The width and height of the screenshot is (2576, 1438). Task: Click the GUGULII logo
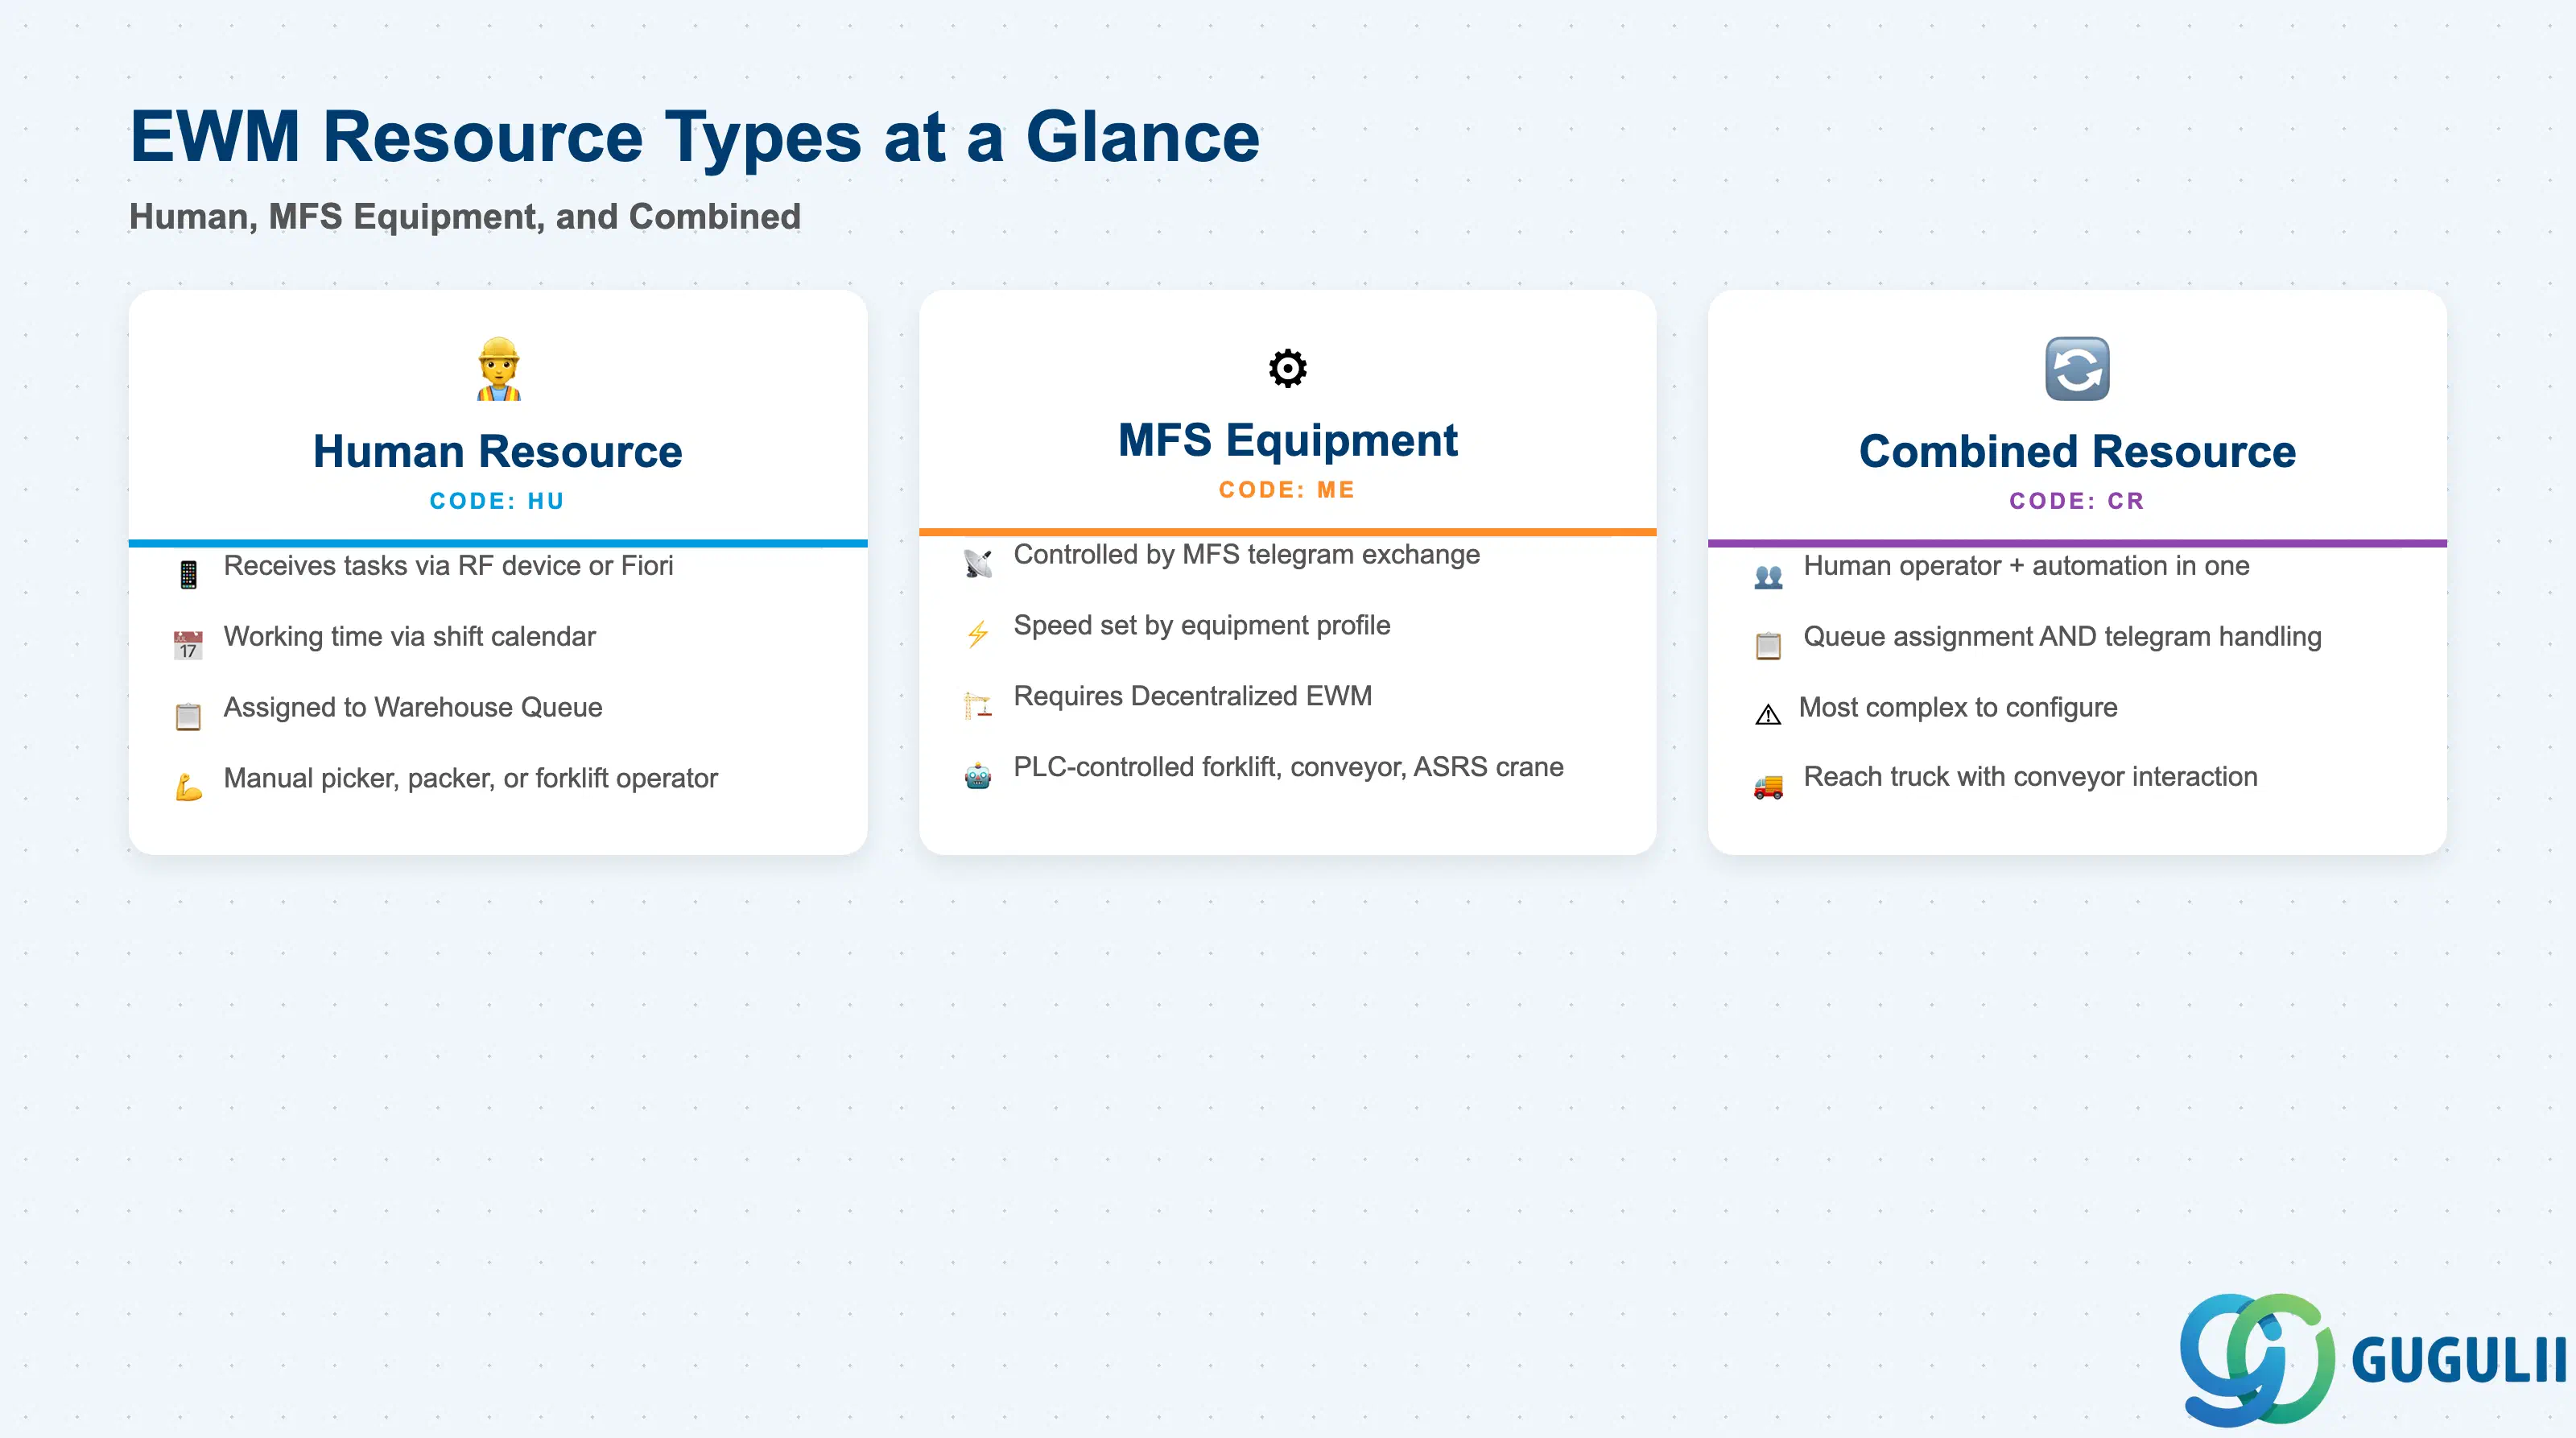pos(2372,1360)
